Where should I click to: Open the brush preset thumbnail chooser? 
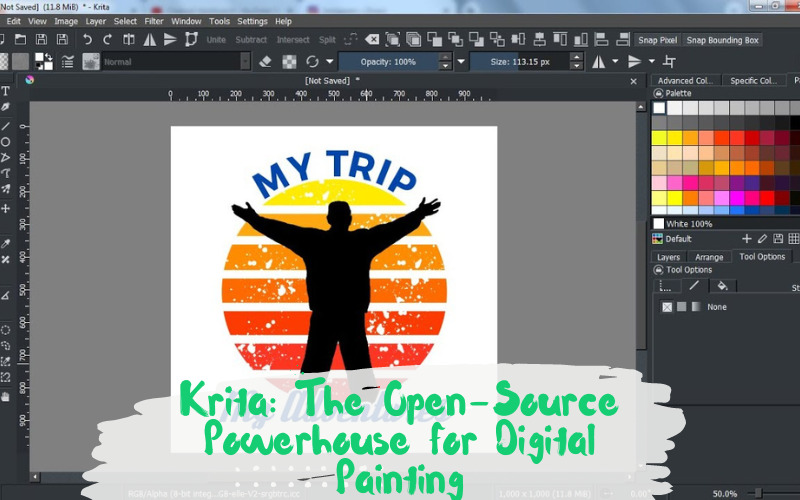(91, 62)
